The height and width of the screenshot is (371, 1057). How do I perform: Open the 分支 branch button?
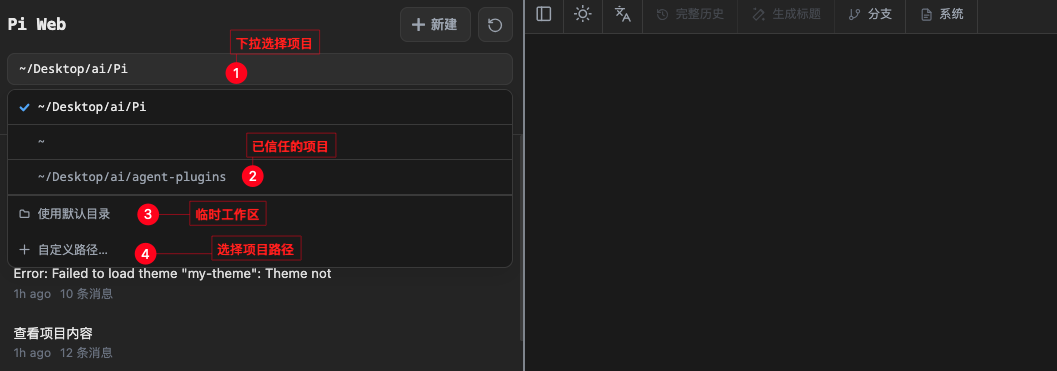[x=870, y=14]
